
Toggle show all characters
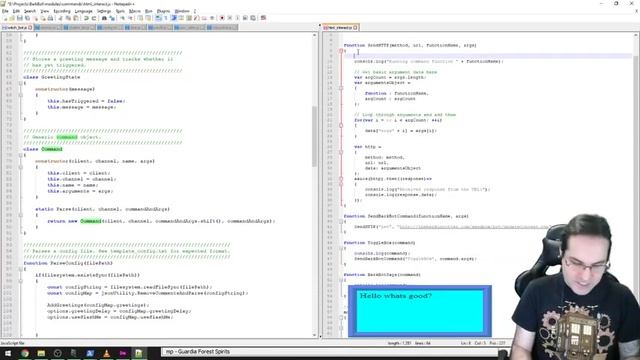pyautogui.click(x=165, y=18)
